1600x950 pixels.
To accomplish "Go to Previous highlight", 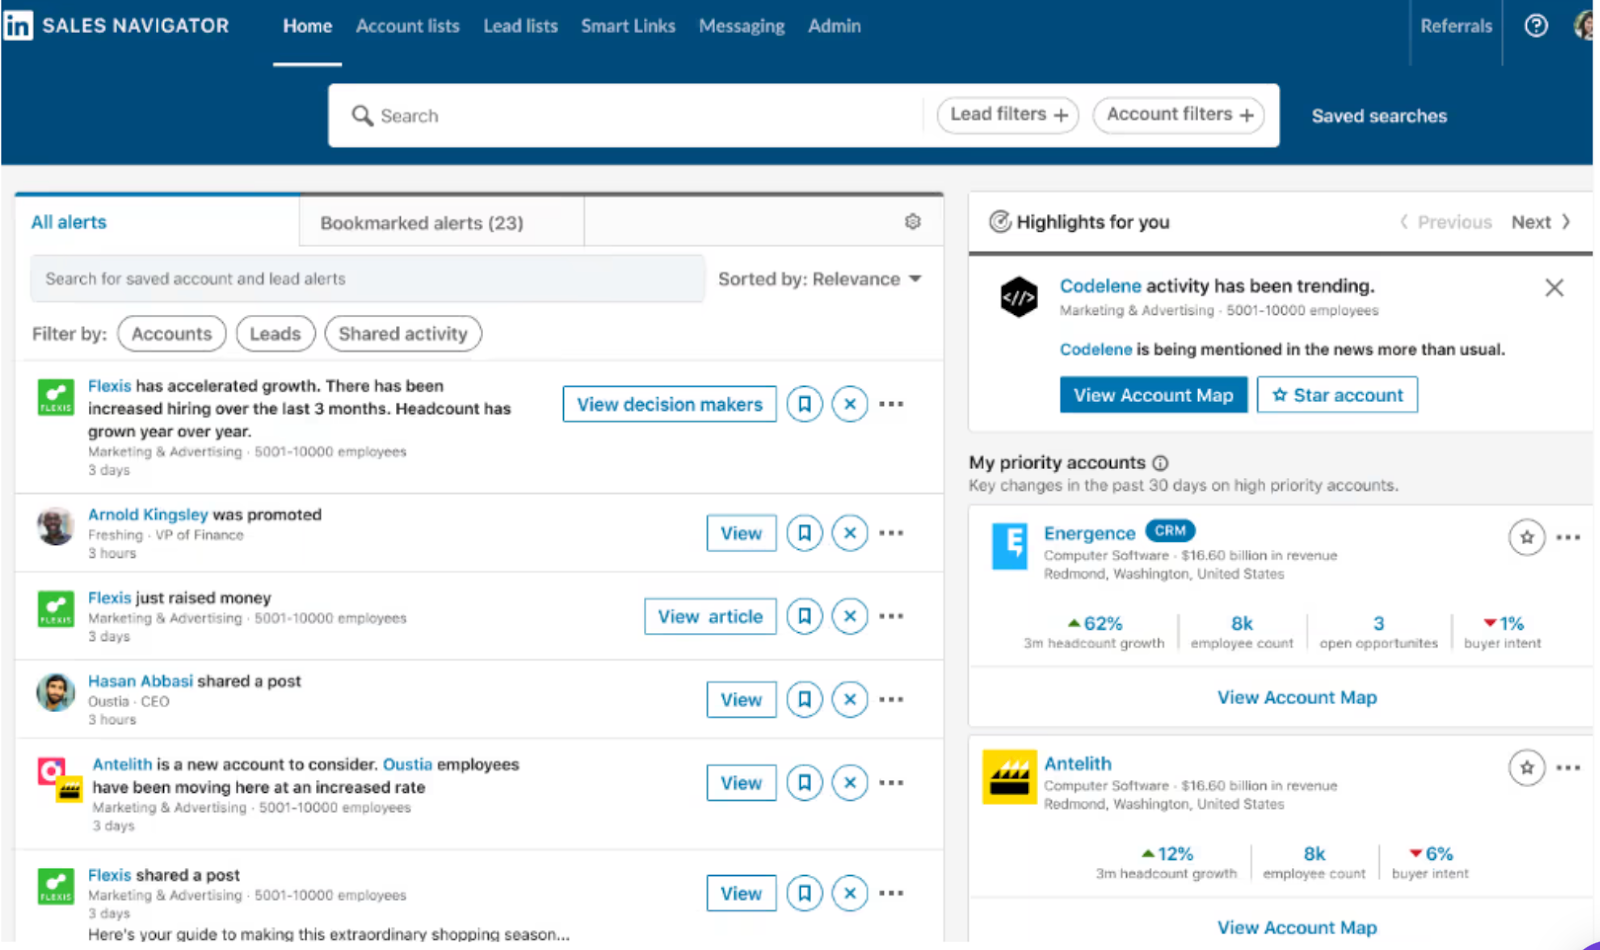I will pos(1445,222).
